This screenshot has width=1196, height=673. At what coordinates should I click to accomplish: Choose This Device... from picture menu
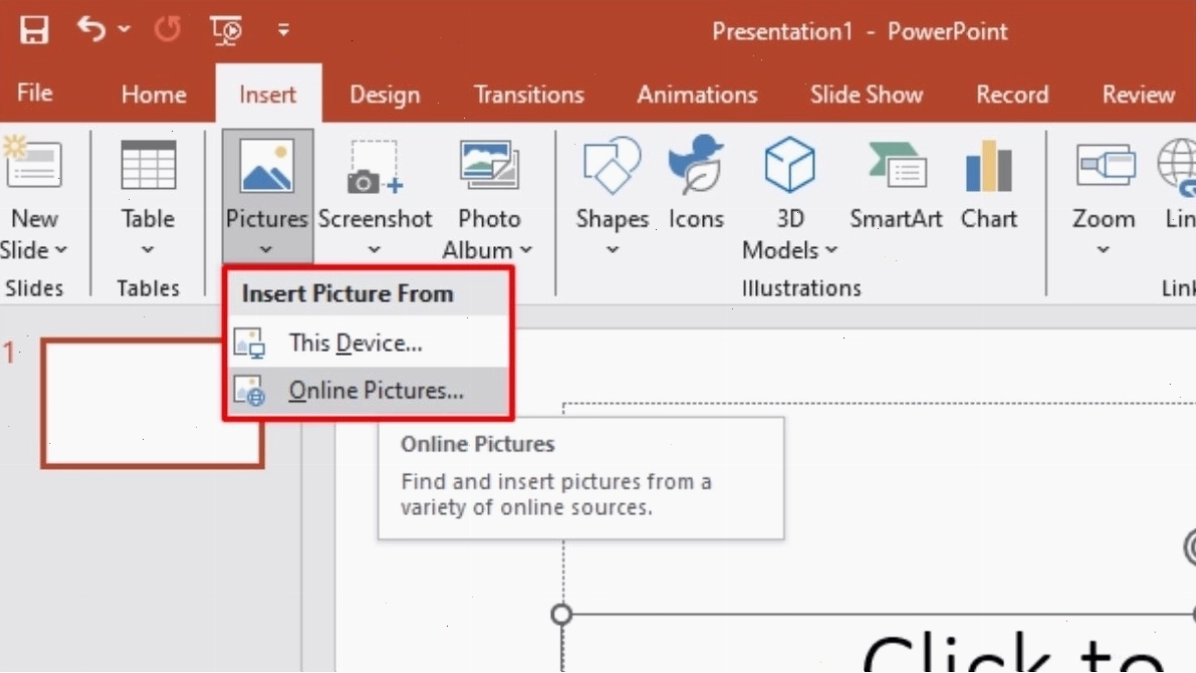coord(368,343)
